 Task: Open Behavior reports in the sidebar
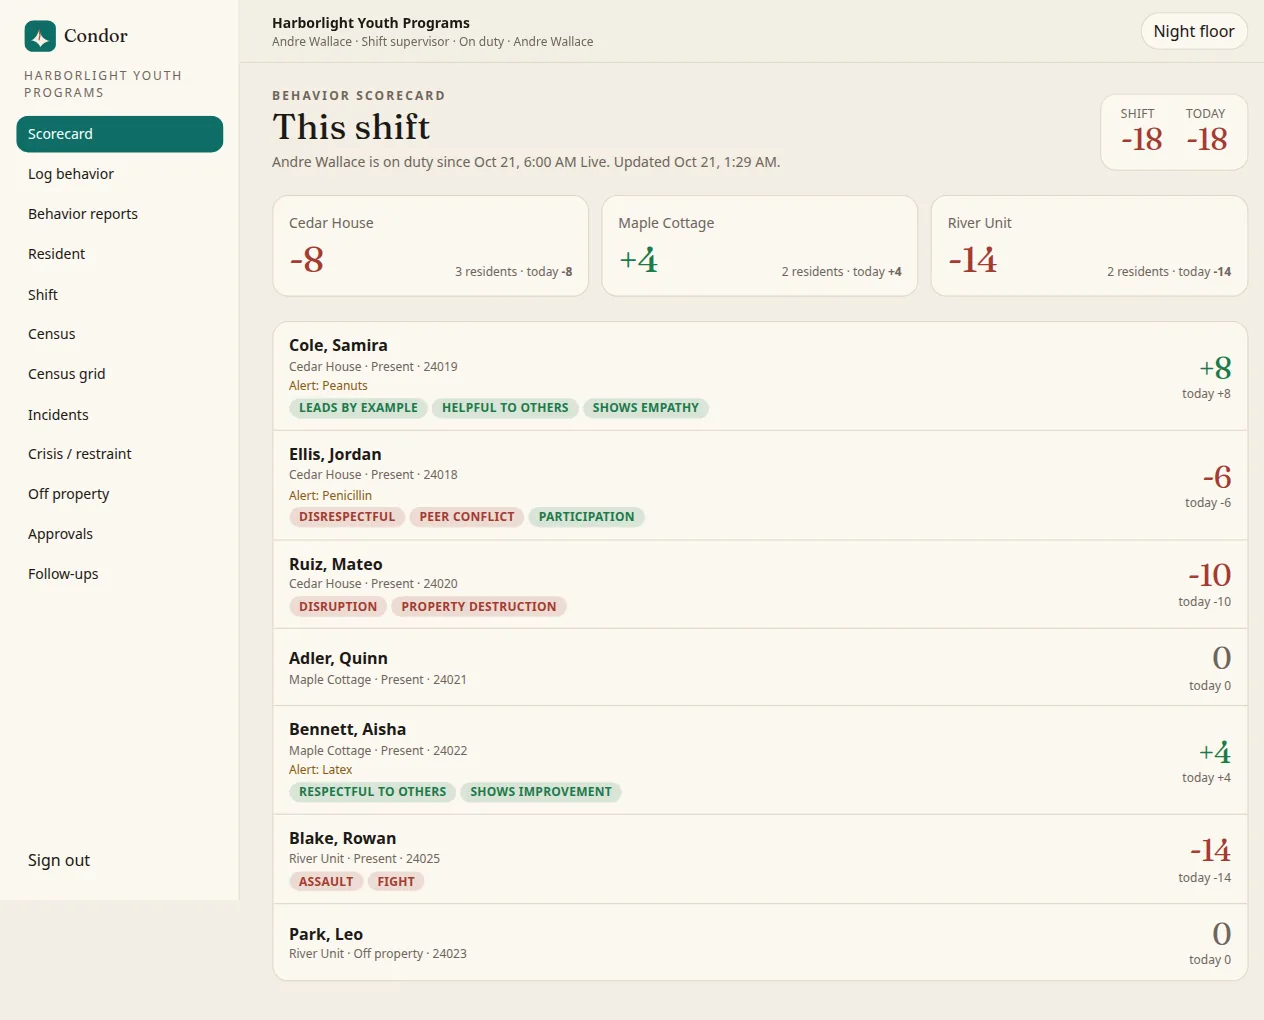click(x=120, y=214)
